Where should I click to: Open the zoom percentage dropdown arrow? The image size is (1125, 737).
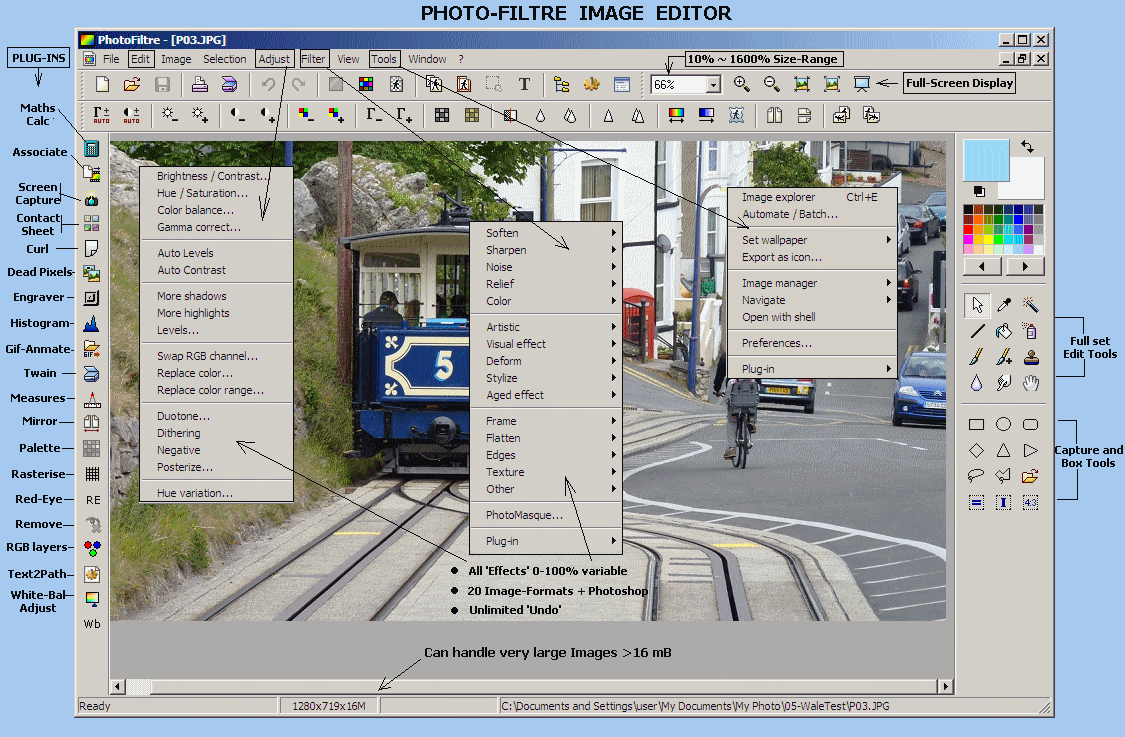tap(713, 85)
